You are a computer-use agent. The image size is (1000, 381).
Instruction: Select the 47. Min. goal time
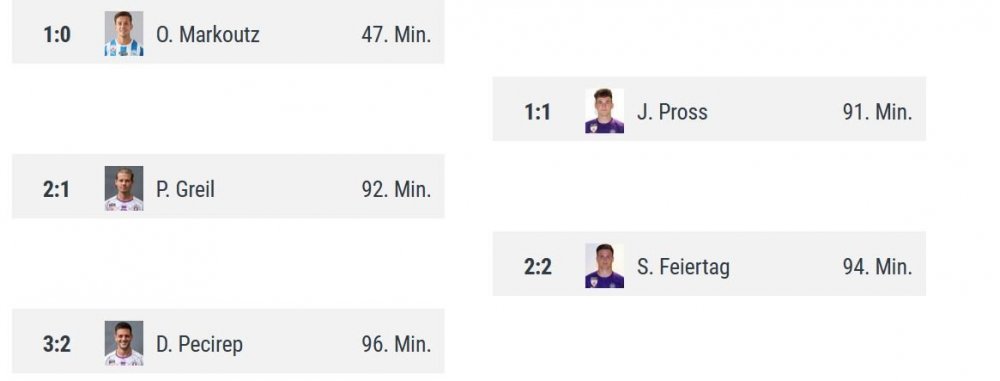pyautogui.click(x=396, y=34)
